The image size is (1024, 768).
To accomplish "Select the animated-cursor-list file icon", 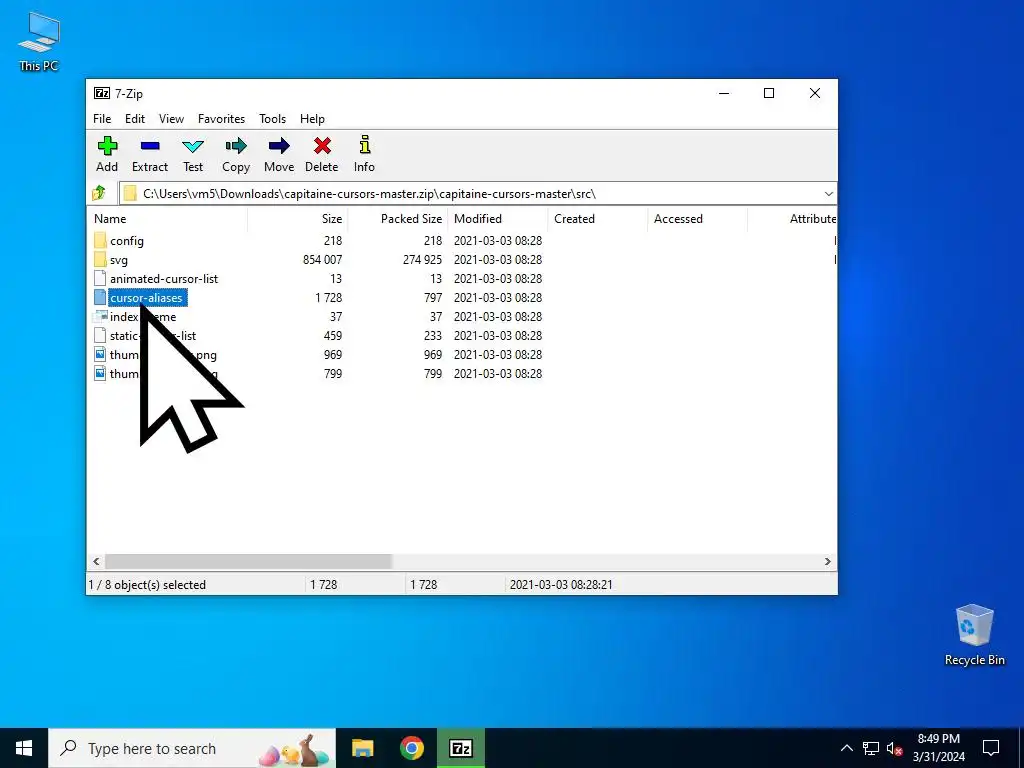I will click(100, 278).
